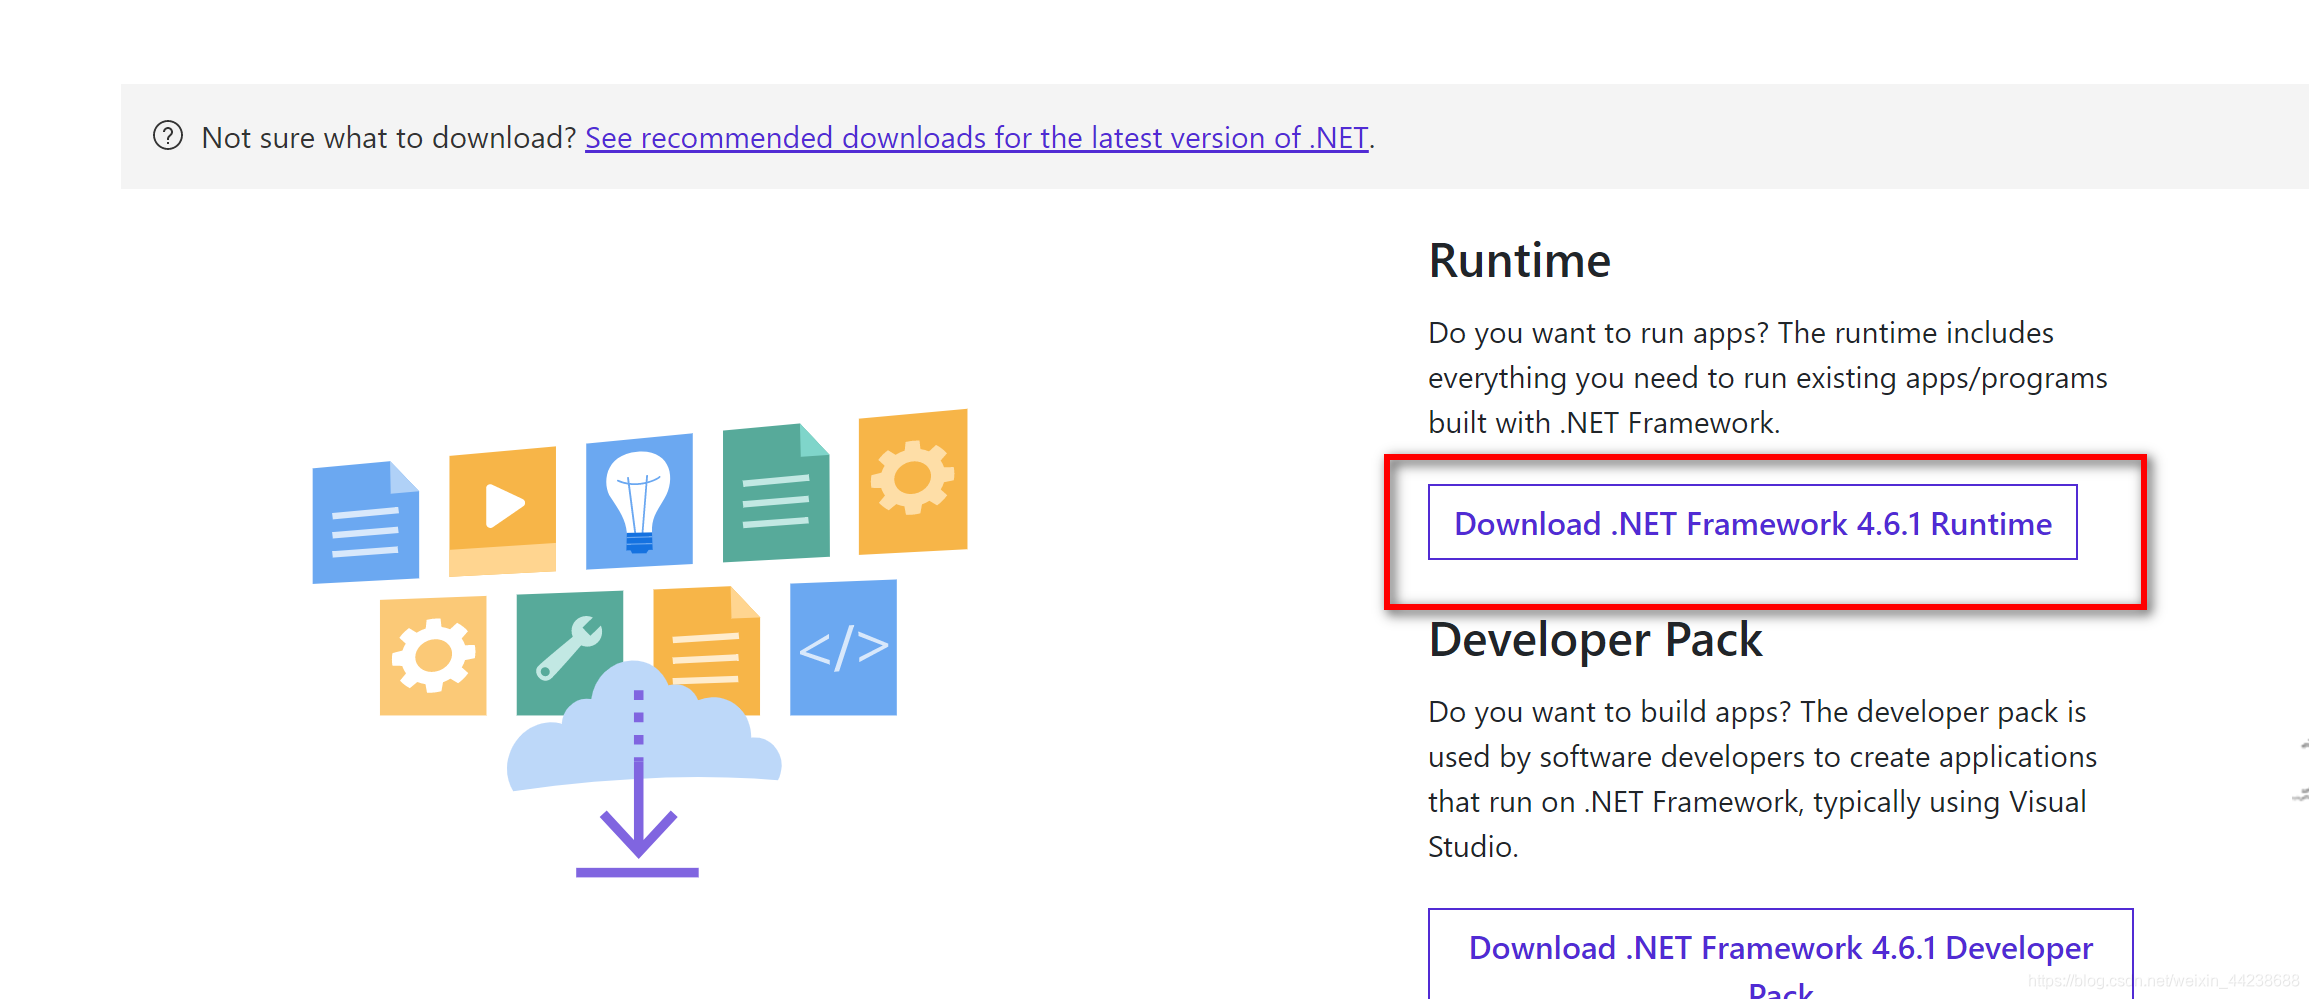Click the 'Do you want to run apps?' paragraph
The height and width of the screenshot is (999, 2309).
click(x=1767, y=378)
